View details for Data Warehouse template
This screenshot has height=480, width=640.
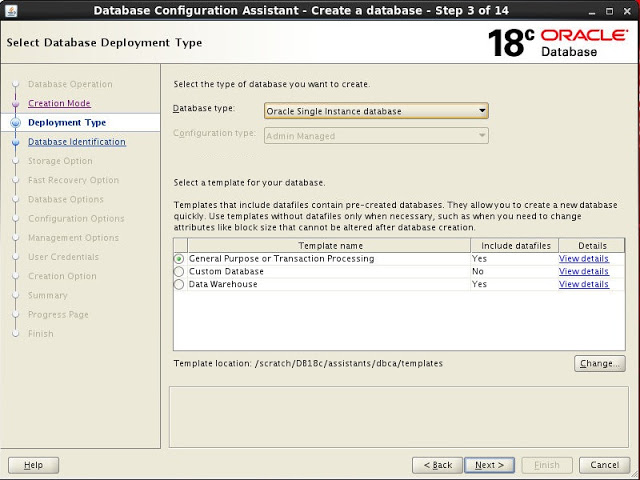click(x=583, y=284)
